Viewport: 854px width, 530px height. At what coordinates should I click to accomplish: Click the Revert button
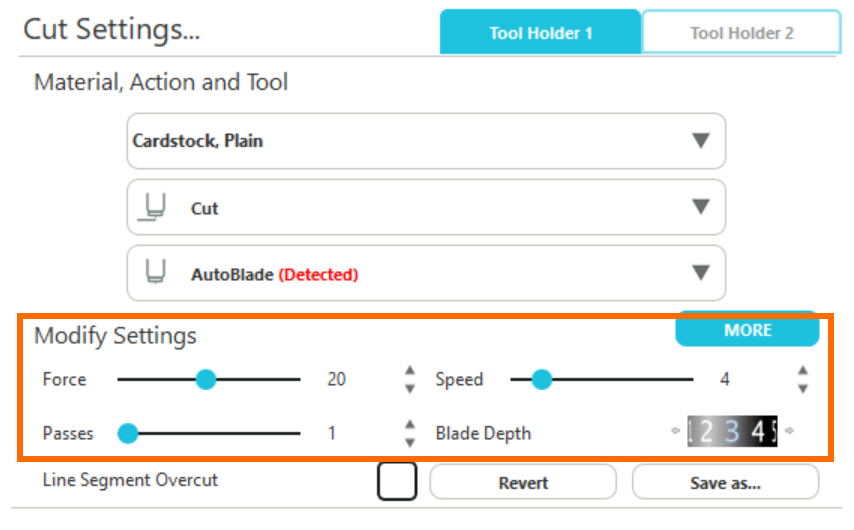523,483
